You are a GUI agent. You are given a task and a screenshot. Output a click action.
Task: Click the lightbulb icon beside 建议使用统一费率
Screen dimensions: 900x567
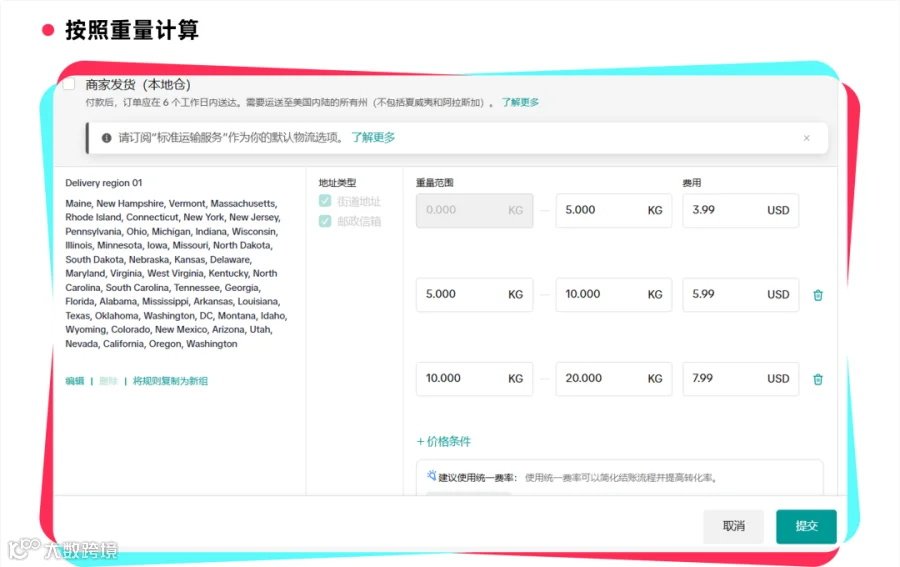431,476
